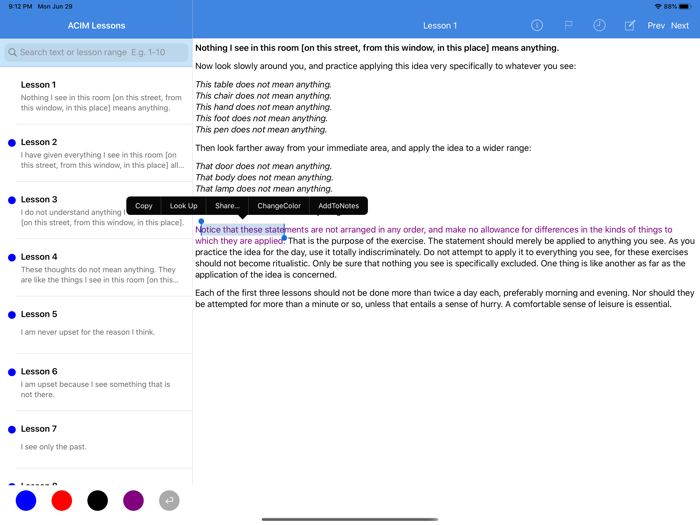The image size is (700, 525).
Task: Tap the battery indicator in status bar
Action: point(685,6)
